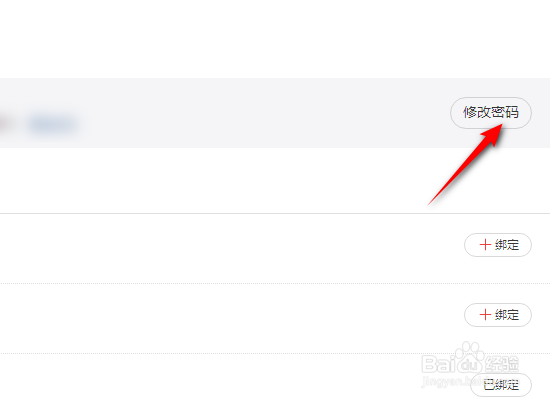Click the second 绑定 button

point(498,315)
